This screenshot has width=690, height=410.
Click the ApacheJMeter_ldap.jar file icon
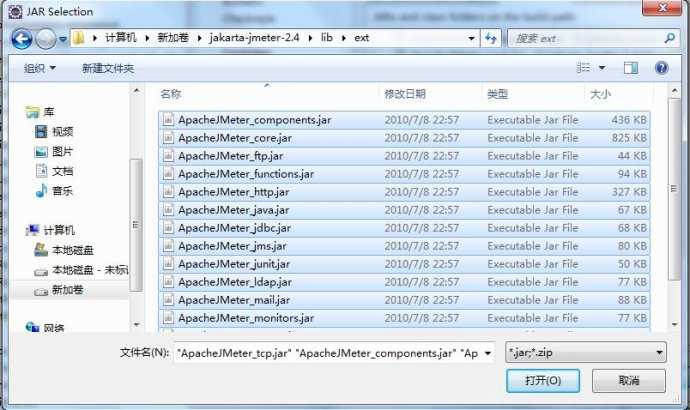click(x=168, y=282)
